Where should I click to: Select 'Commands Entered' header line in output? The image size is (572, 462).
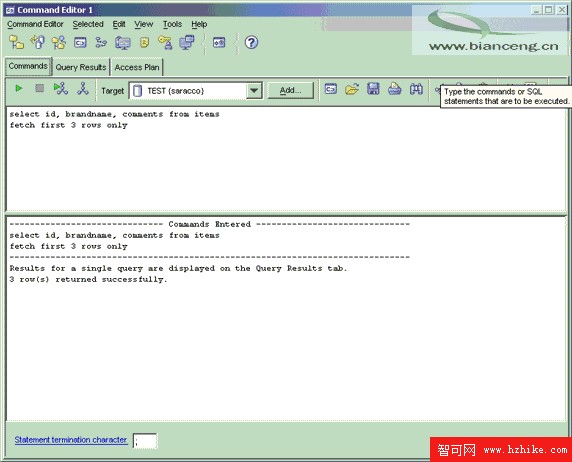(x=210, y=224)
